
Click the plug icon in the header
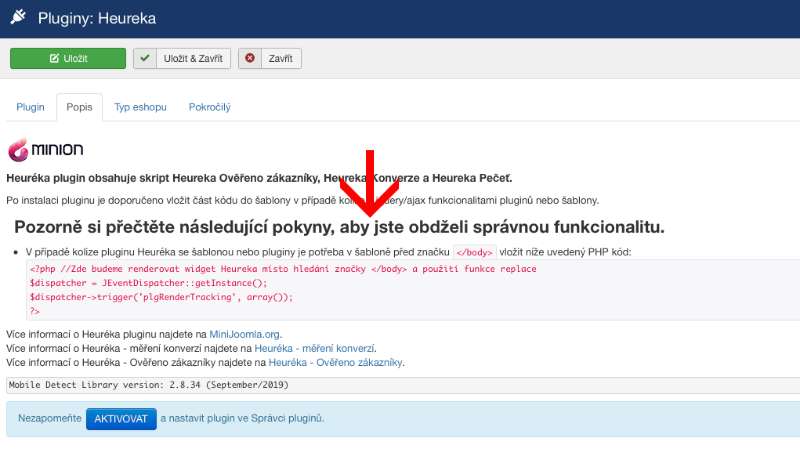point(17,18)
